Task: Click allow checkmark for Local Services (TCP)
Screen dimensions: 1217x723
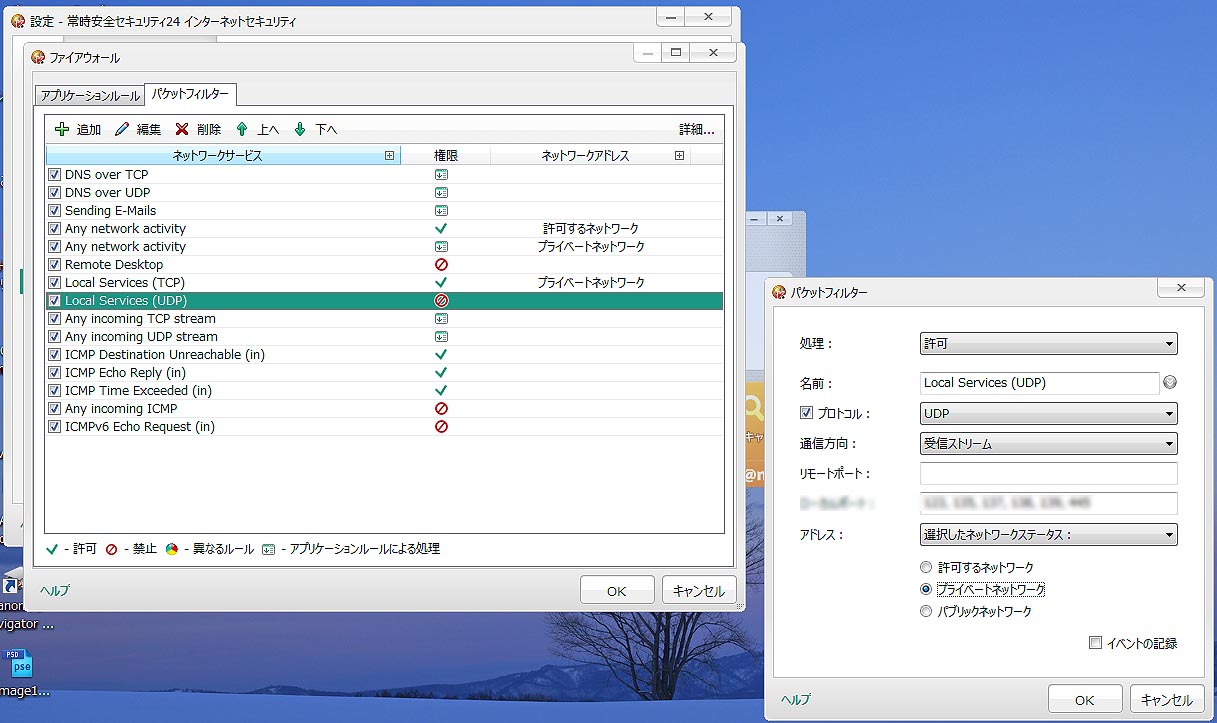Action: (x=441, y=283)
